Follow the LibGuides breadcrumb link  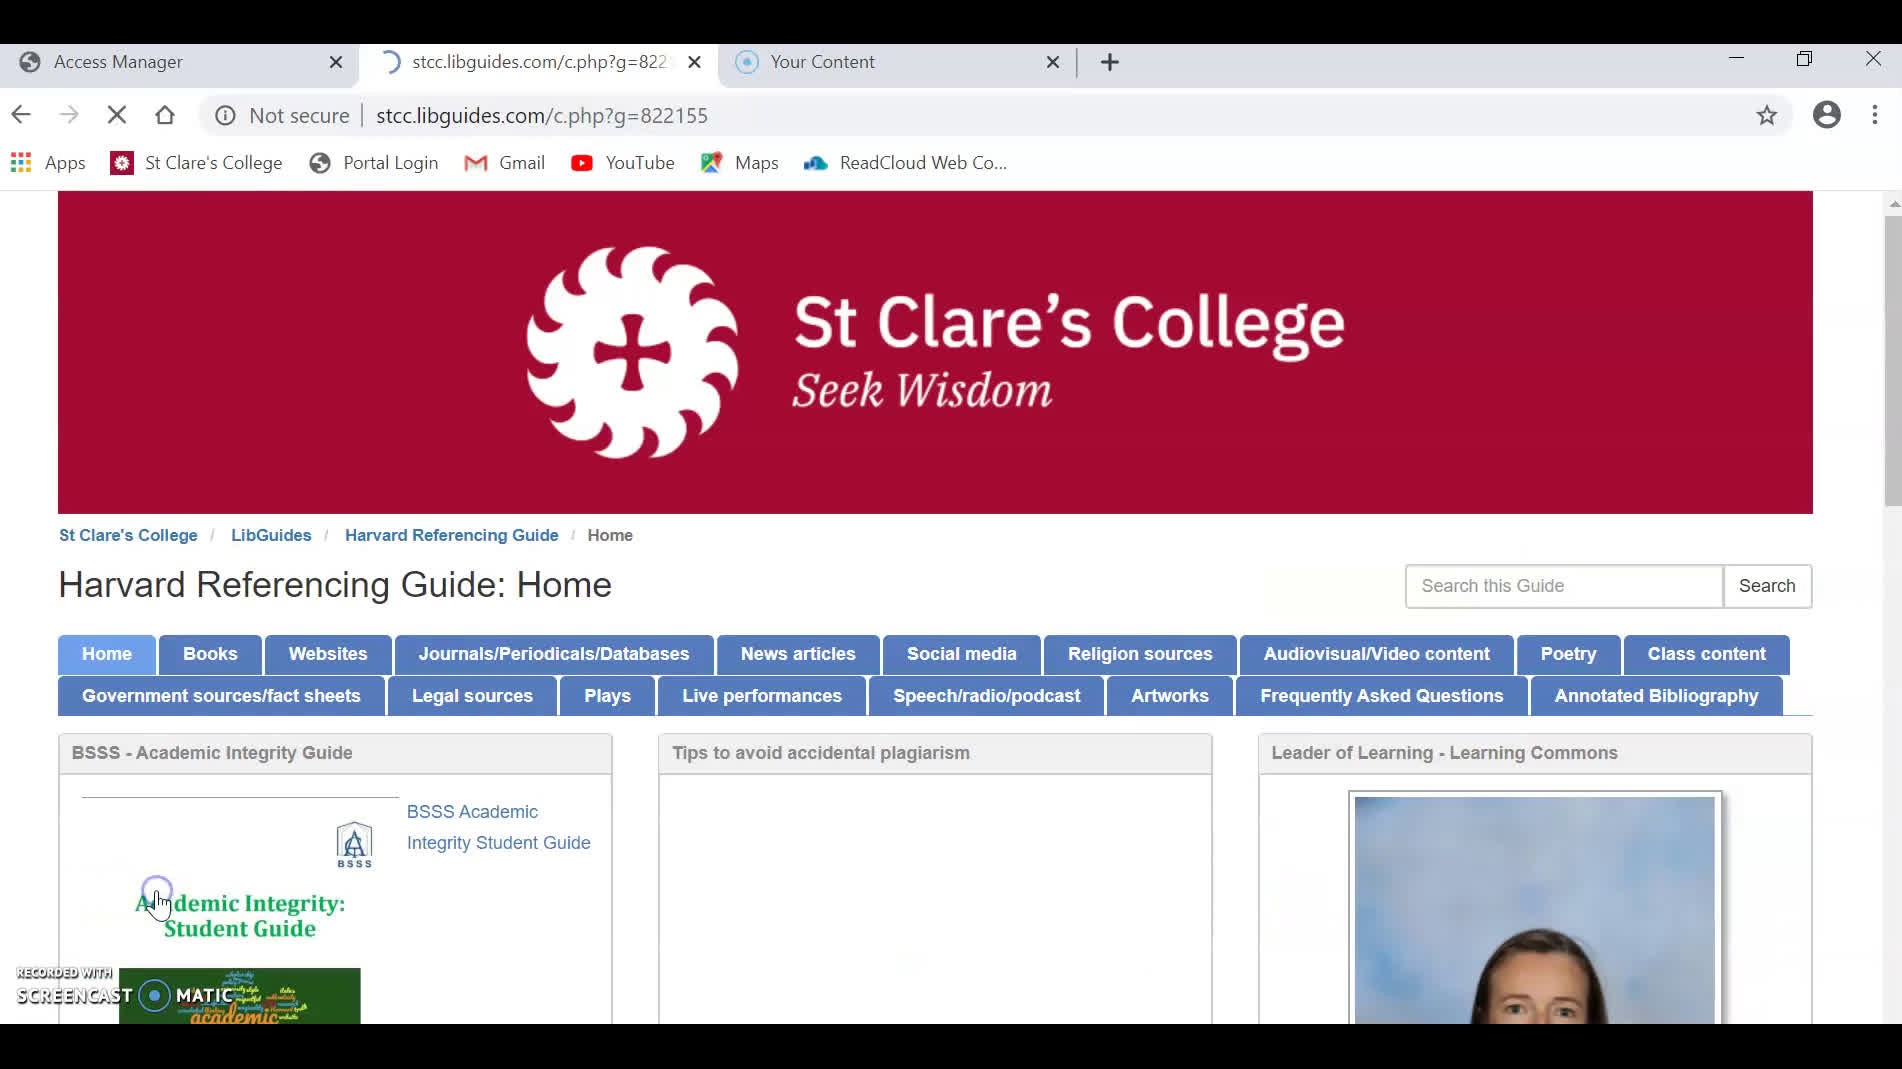pyautogui.click(x=271, y=535)
